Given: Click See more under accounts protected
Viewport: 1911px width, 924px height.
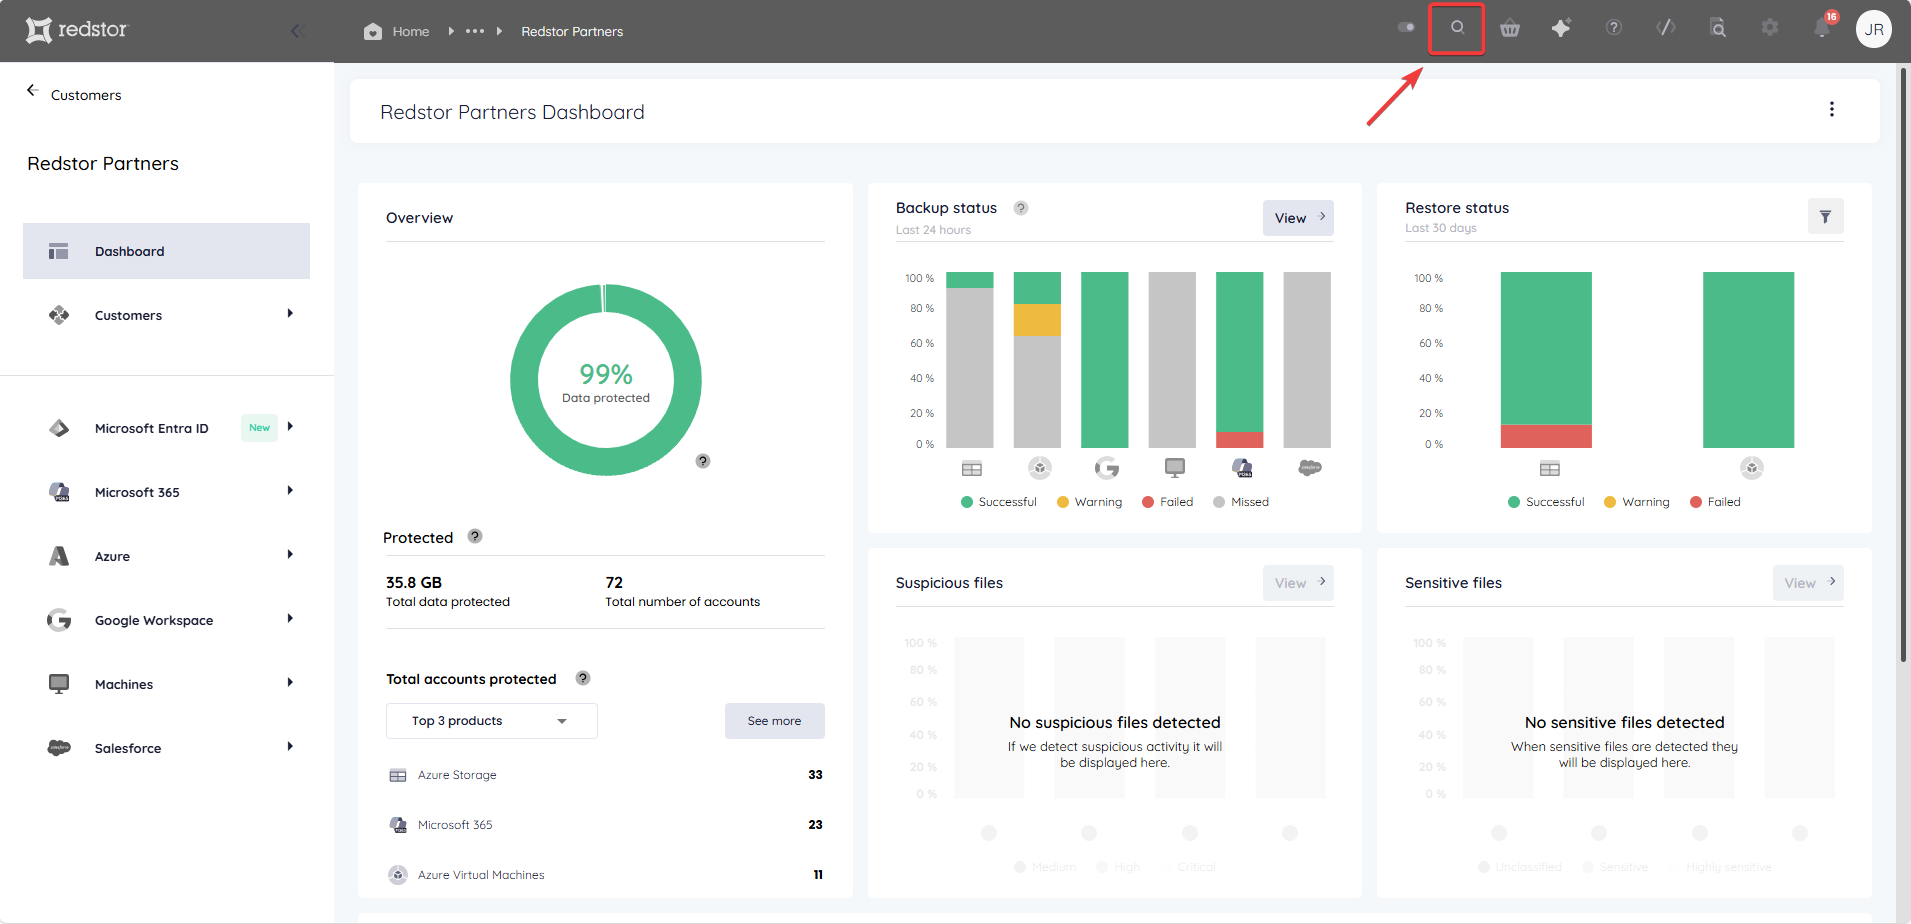Looking at the screenshot, I should 775,721.
